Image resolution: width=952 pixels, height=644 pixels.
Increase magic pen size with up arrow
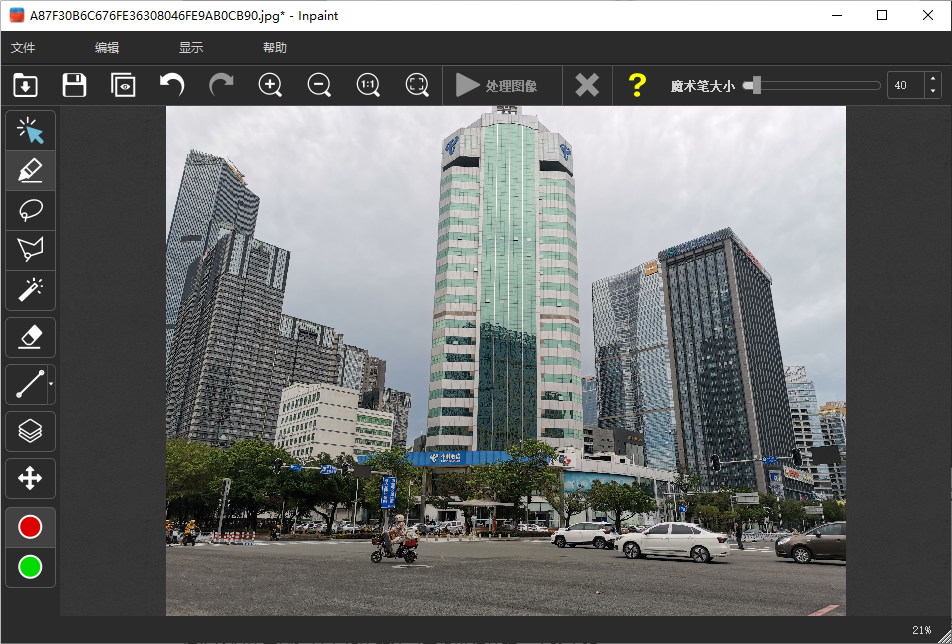pyautogui.click(x=933, y=79)
